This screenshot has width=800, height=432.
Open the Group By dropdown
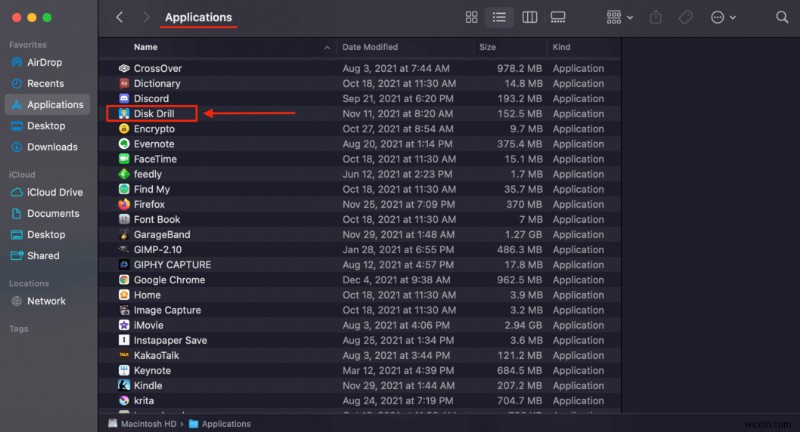[x=619, y=17]
